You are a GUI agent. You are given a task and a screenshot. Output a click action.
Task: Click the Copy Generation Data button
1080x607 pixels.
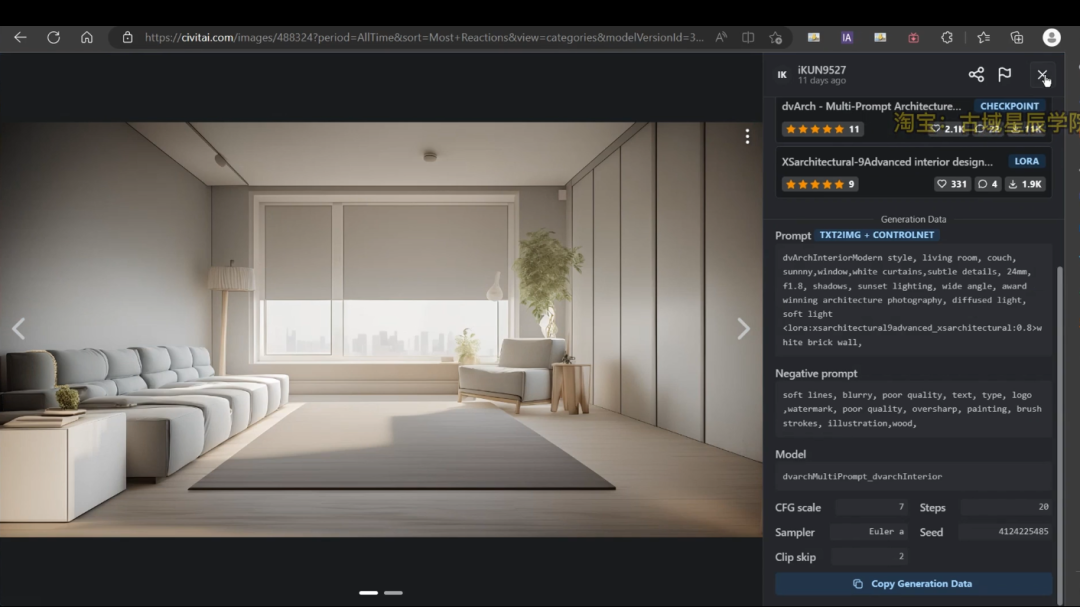[913, 584]
